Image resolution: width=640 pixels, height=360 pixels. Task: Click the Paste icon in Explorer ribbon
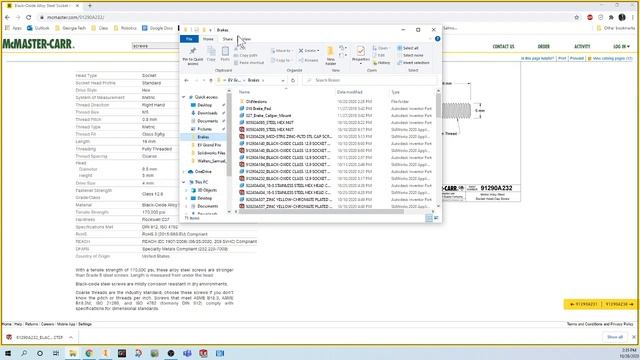[x=225, y=54]
